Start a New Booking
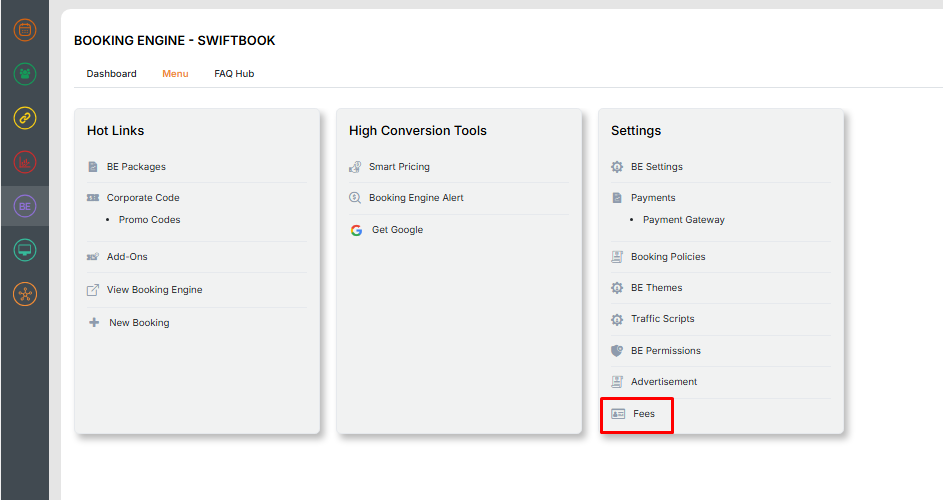 click(139, 323)
